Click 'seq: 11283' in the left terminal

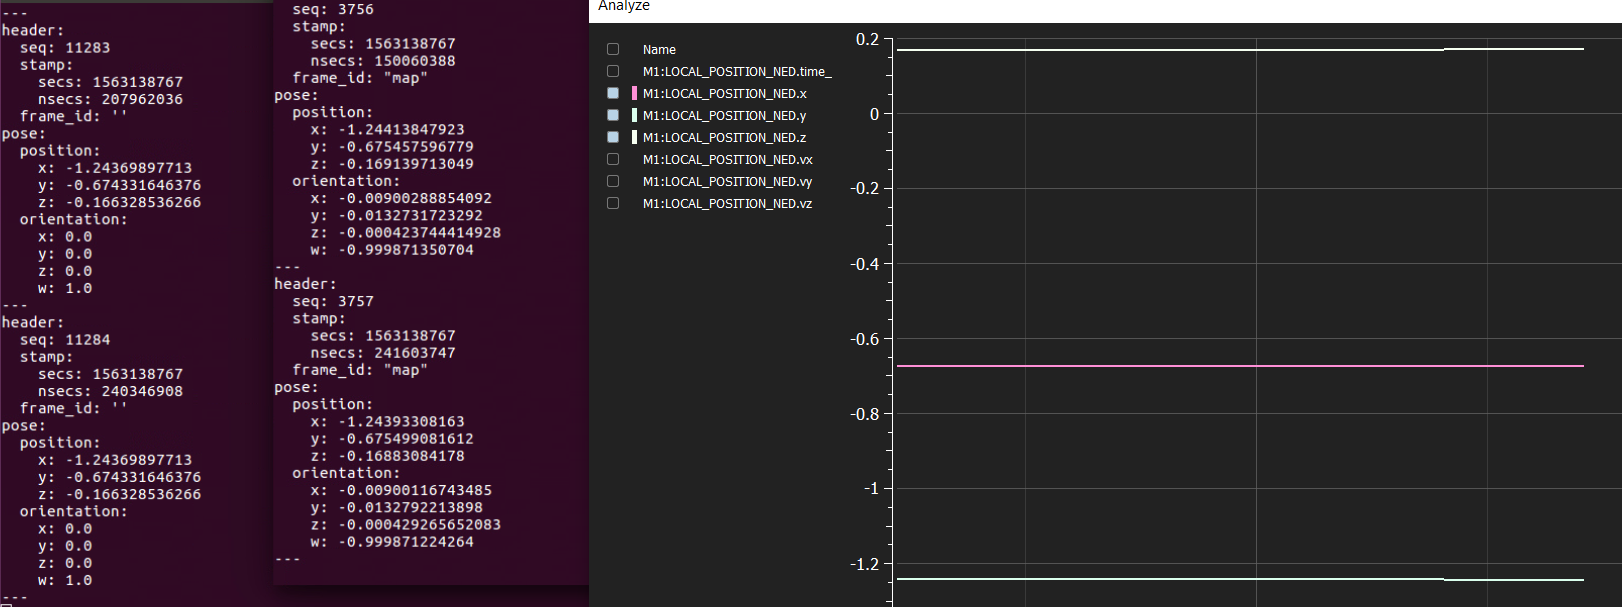tap(65, 48)
